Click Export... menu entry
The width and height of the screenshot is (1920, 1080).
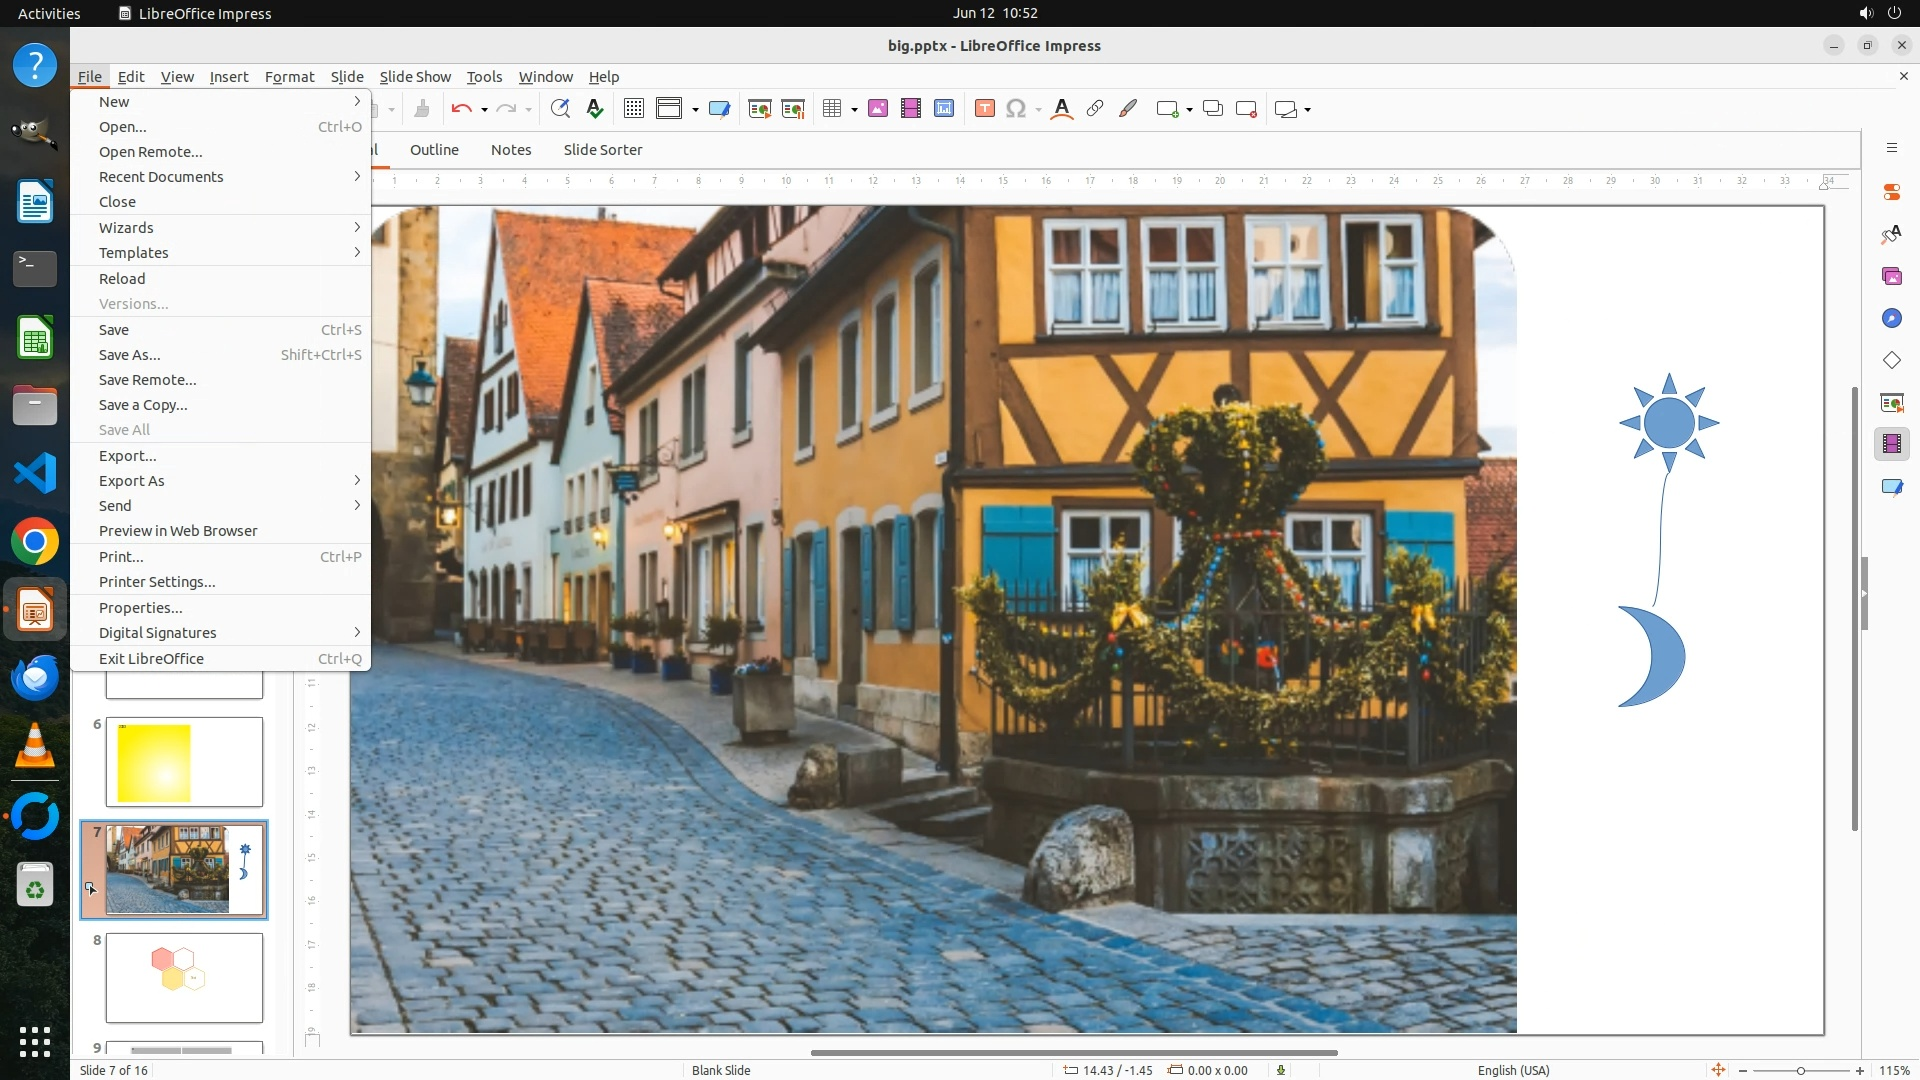click(x=127, y=456)
